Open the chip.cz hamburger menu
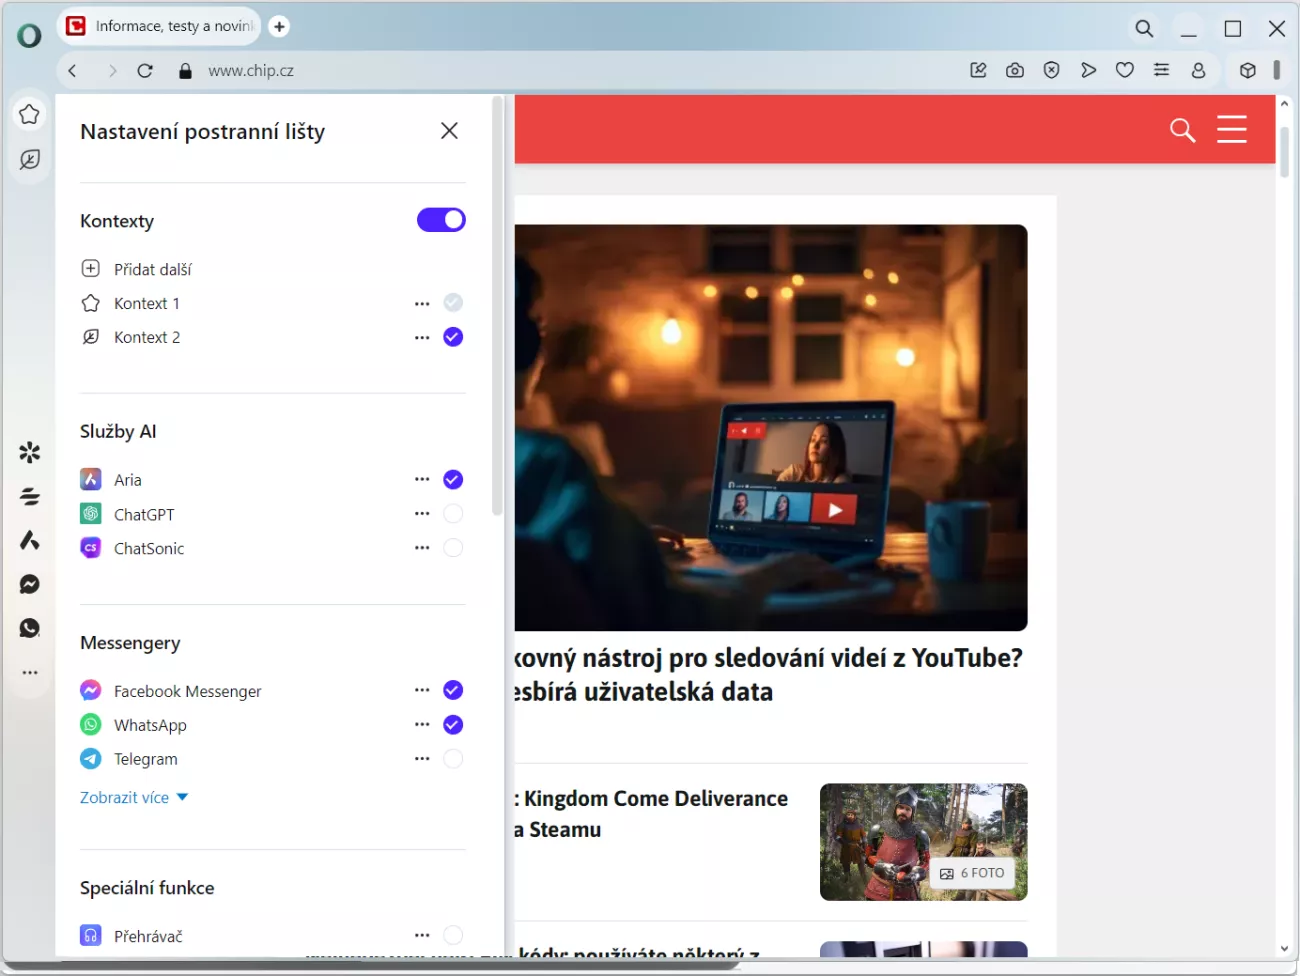1300x976 pixels. coord(1231,130)
